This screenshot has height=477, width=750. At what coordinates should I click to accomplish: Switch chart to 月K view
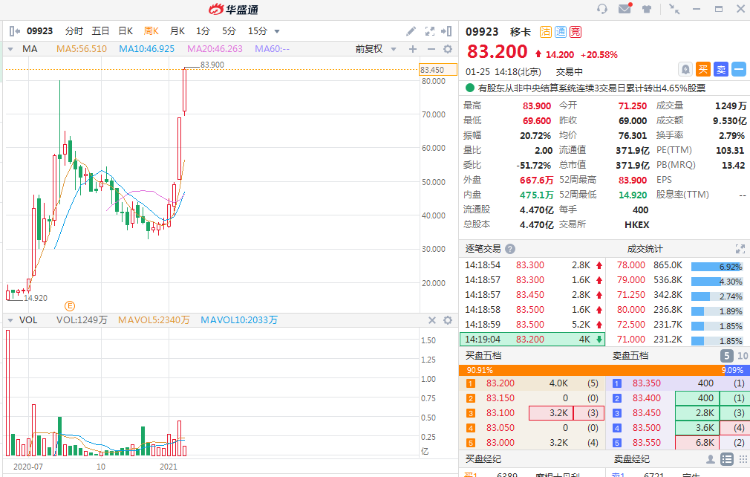(177, 31)
